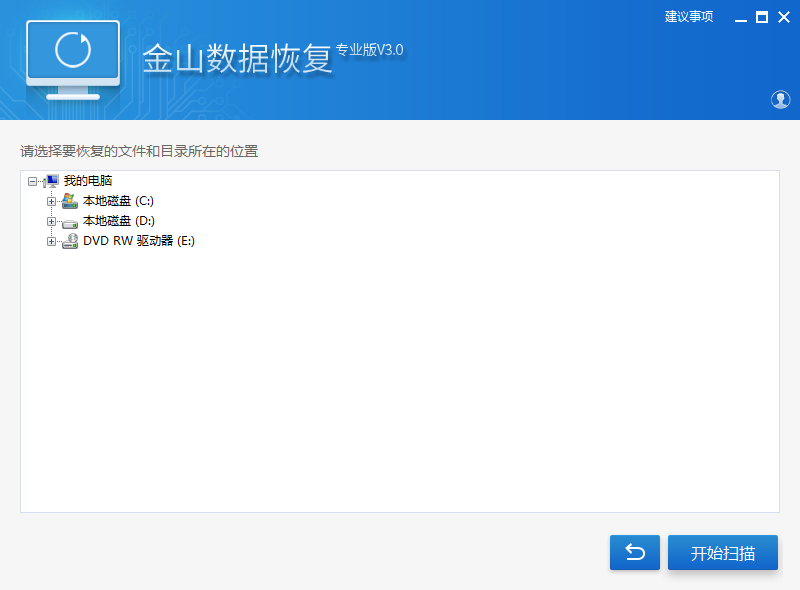The width and height of the screenshot is (800, 590).
Task: Close the data recovery window
Action: [784, 17]
